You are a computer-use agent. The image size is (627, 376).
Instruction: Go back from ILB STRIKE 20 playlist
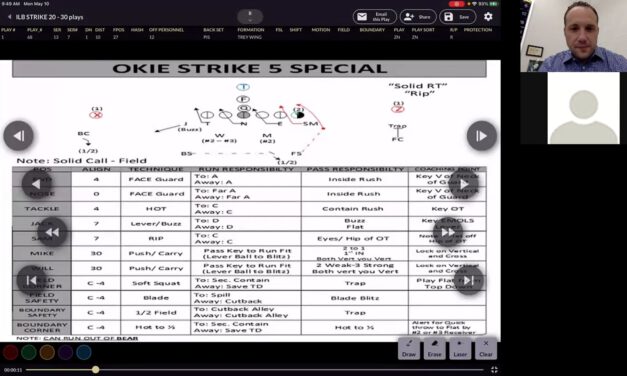tap(10, 17)
